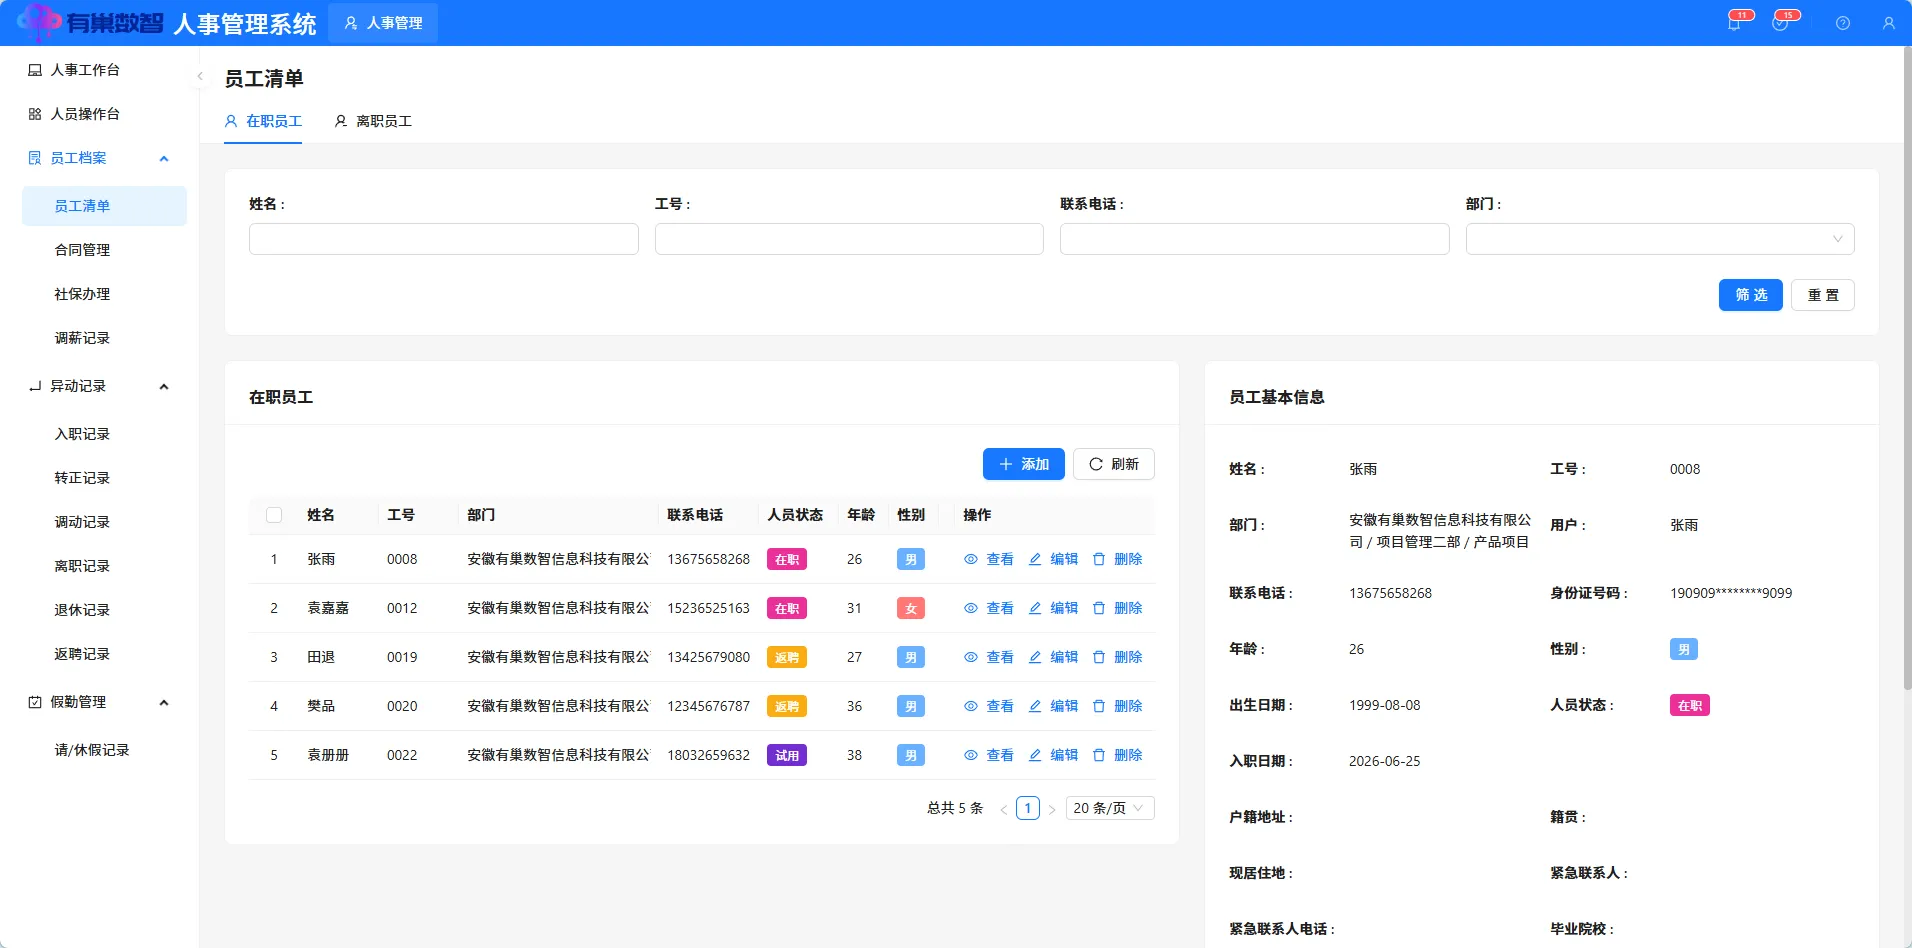Open the pending tasks check icon
This screenshot has height=948, width=1912.
point(1780,23)
